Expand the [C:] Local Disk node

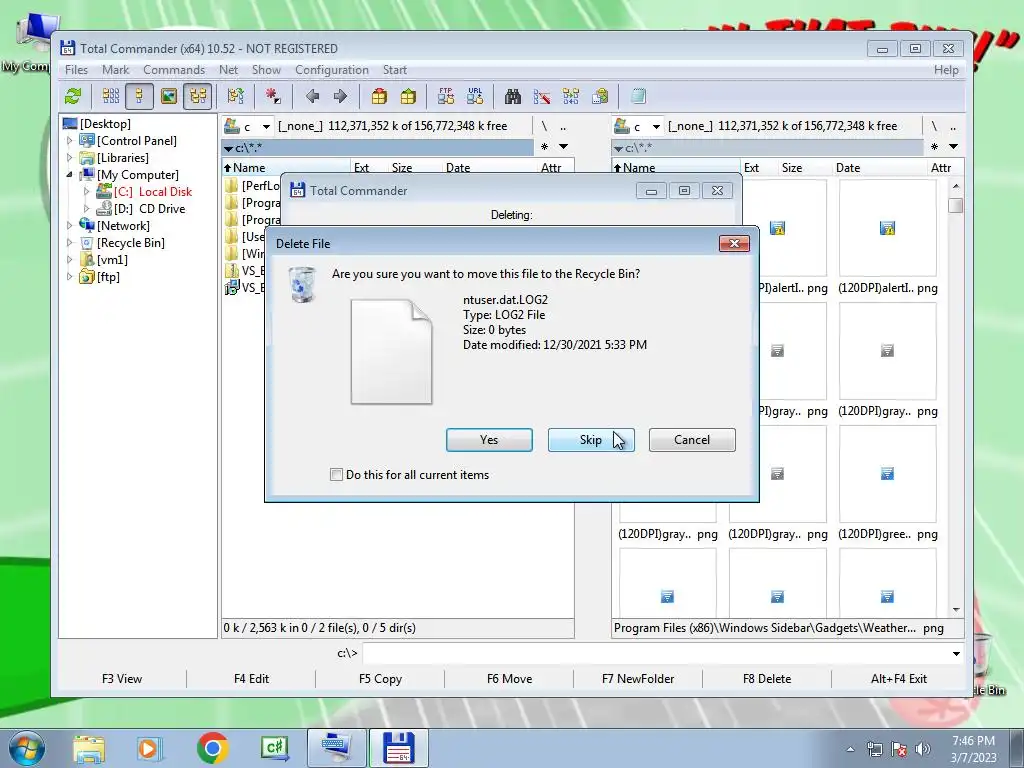86,191
